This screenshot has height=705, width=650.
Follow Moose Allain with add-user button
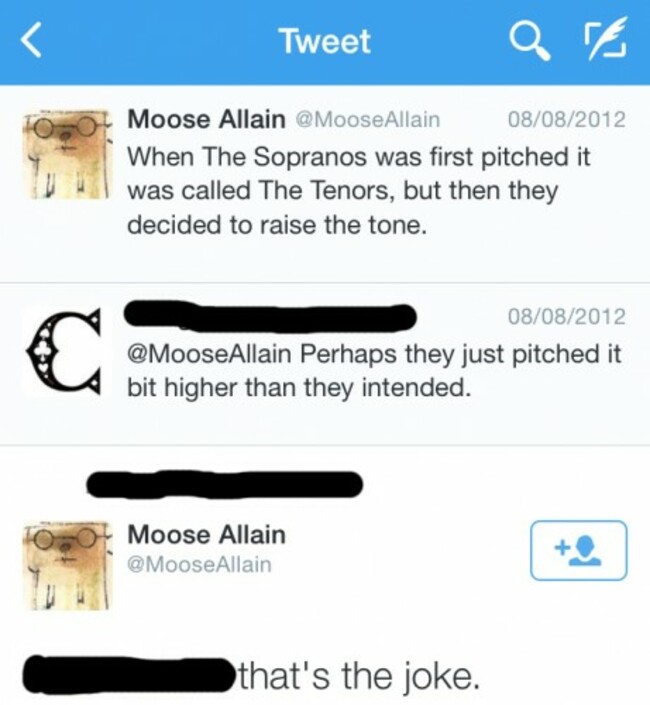(579, 550)
